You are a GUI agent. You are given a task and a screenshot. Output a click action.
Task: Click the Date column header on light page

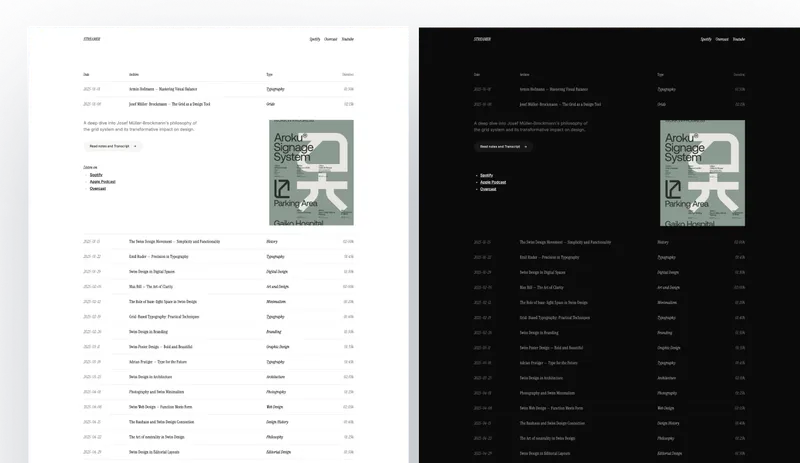click(x=87, y=75)
